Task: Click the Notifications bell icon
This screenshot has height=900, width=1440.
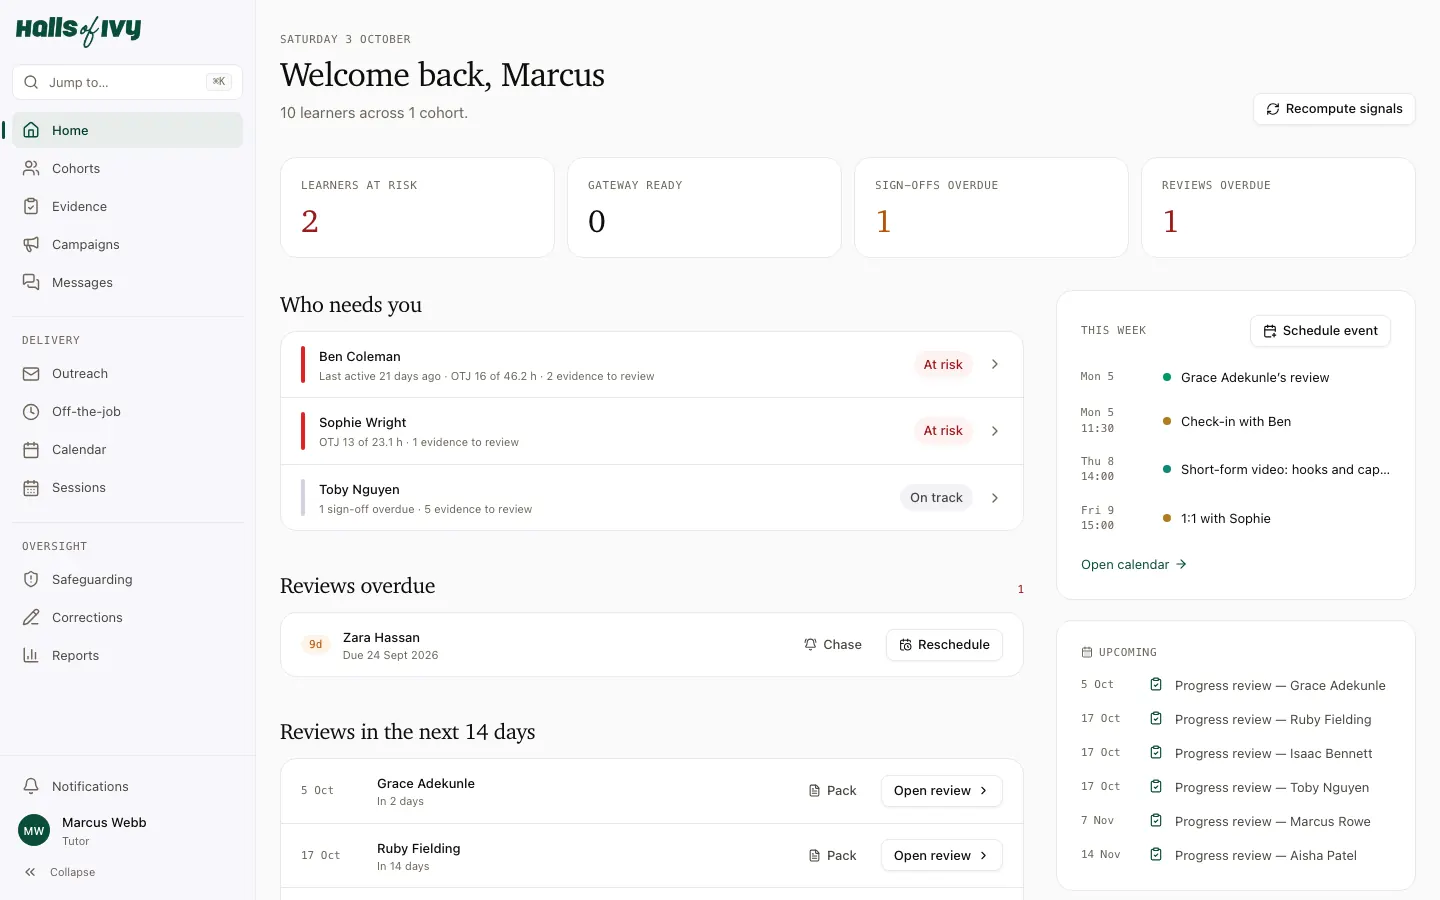Action: coord(31,786)
